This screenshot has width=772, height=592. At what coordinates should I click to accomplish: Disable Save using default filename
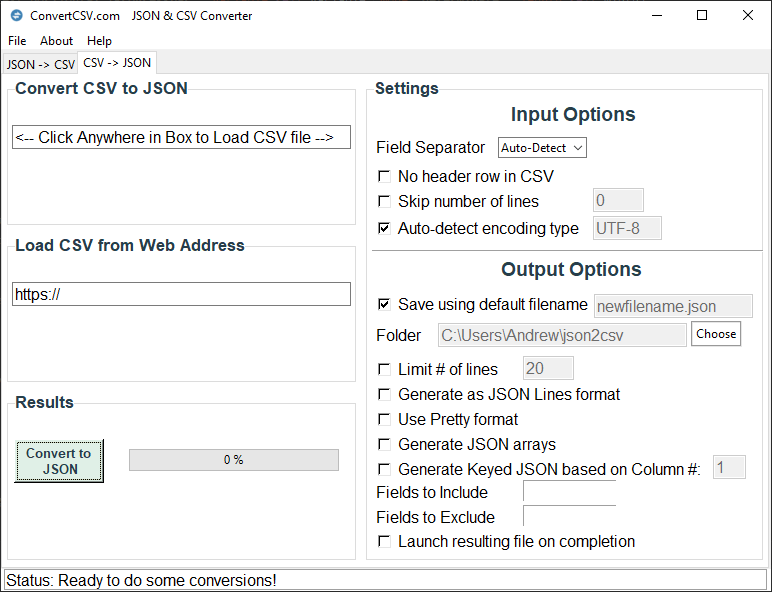[384, 304]
